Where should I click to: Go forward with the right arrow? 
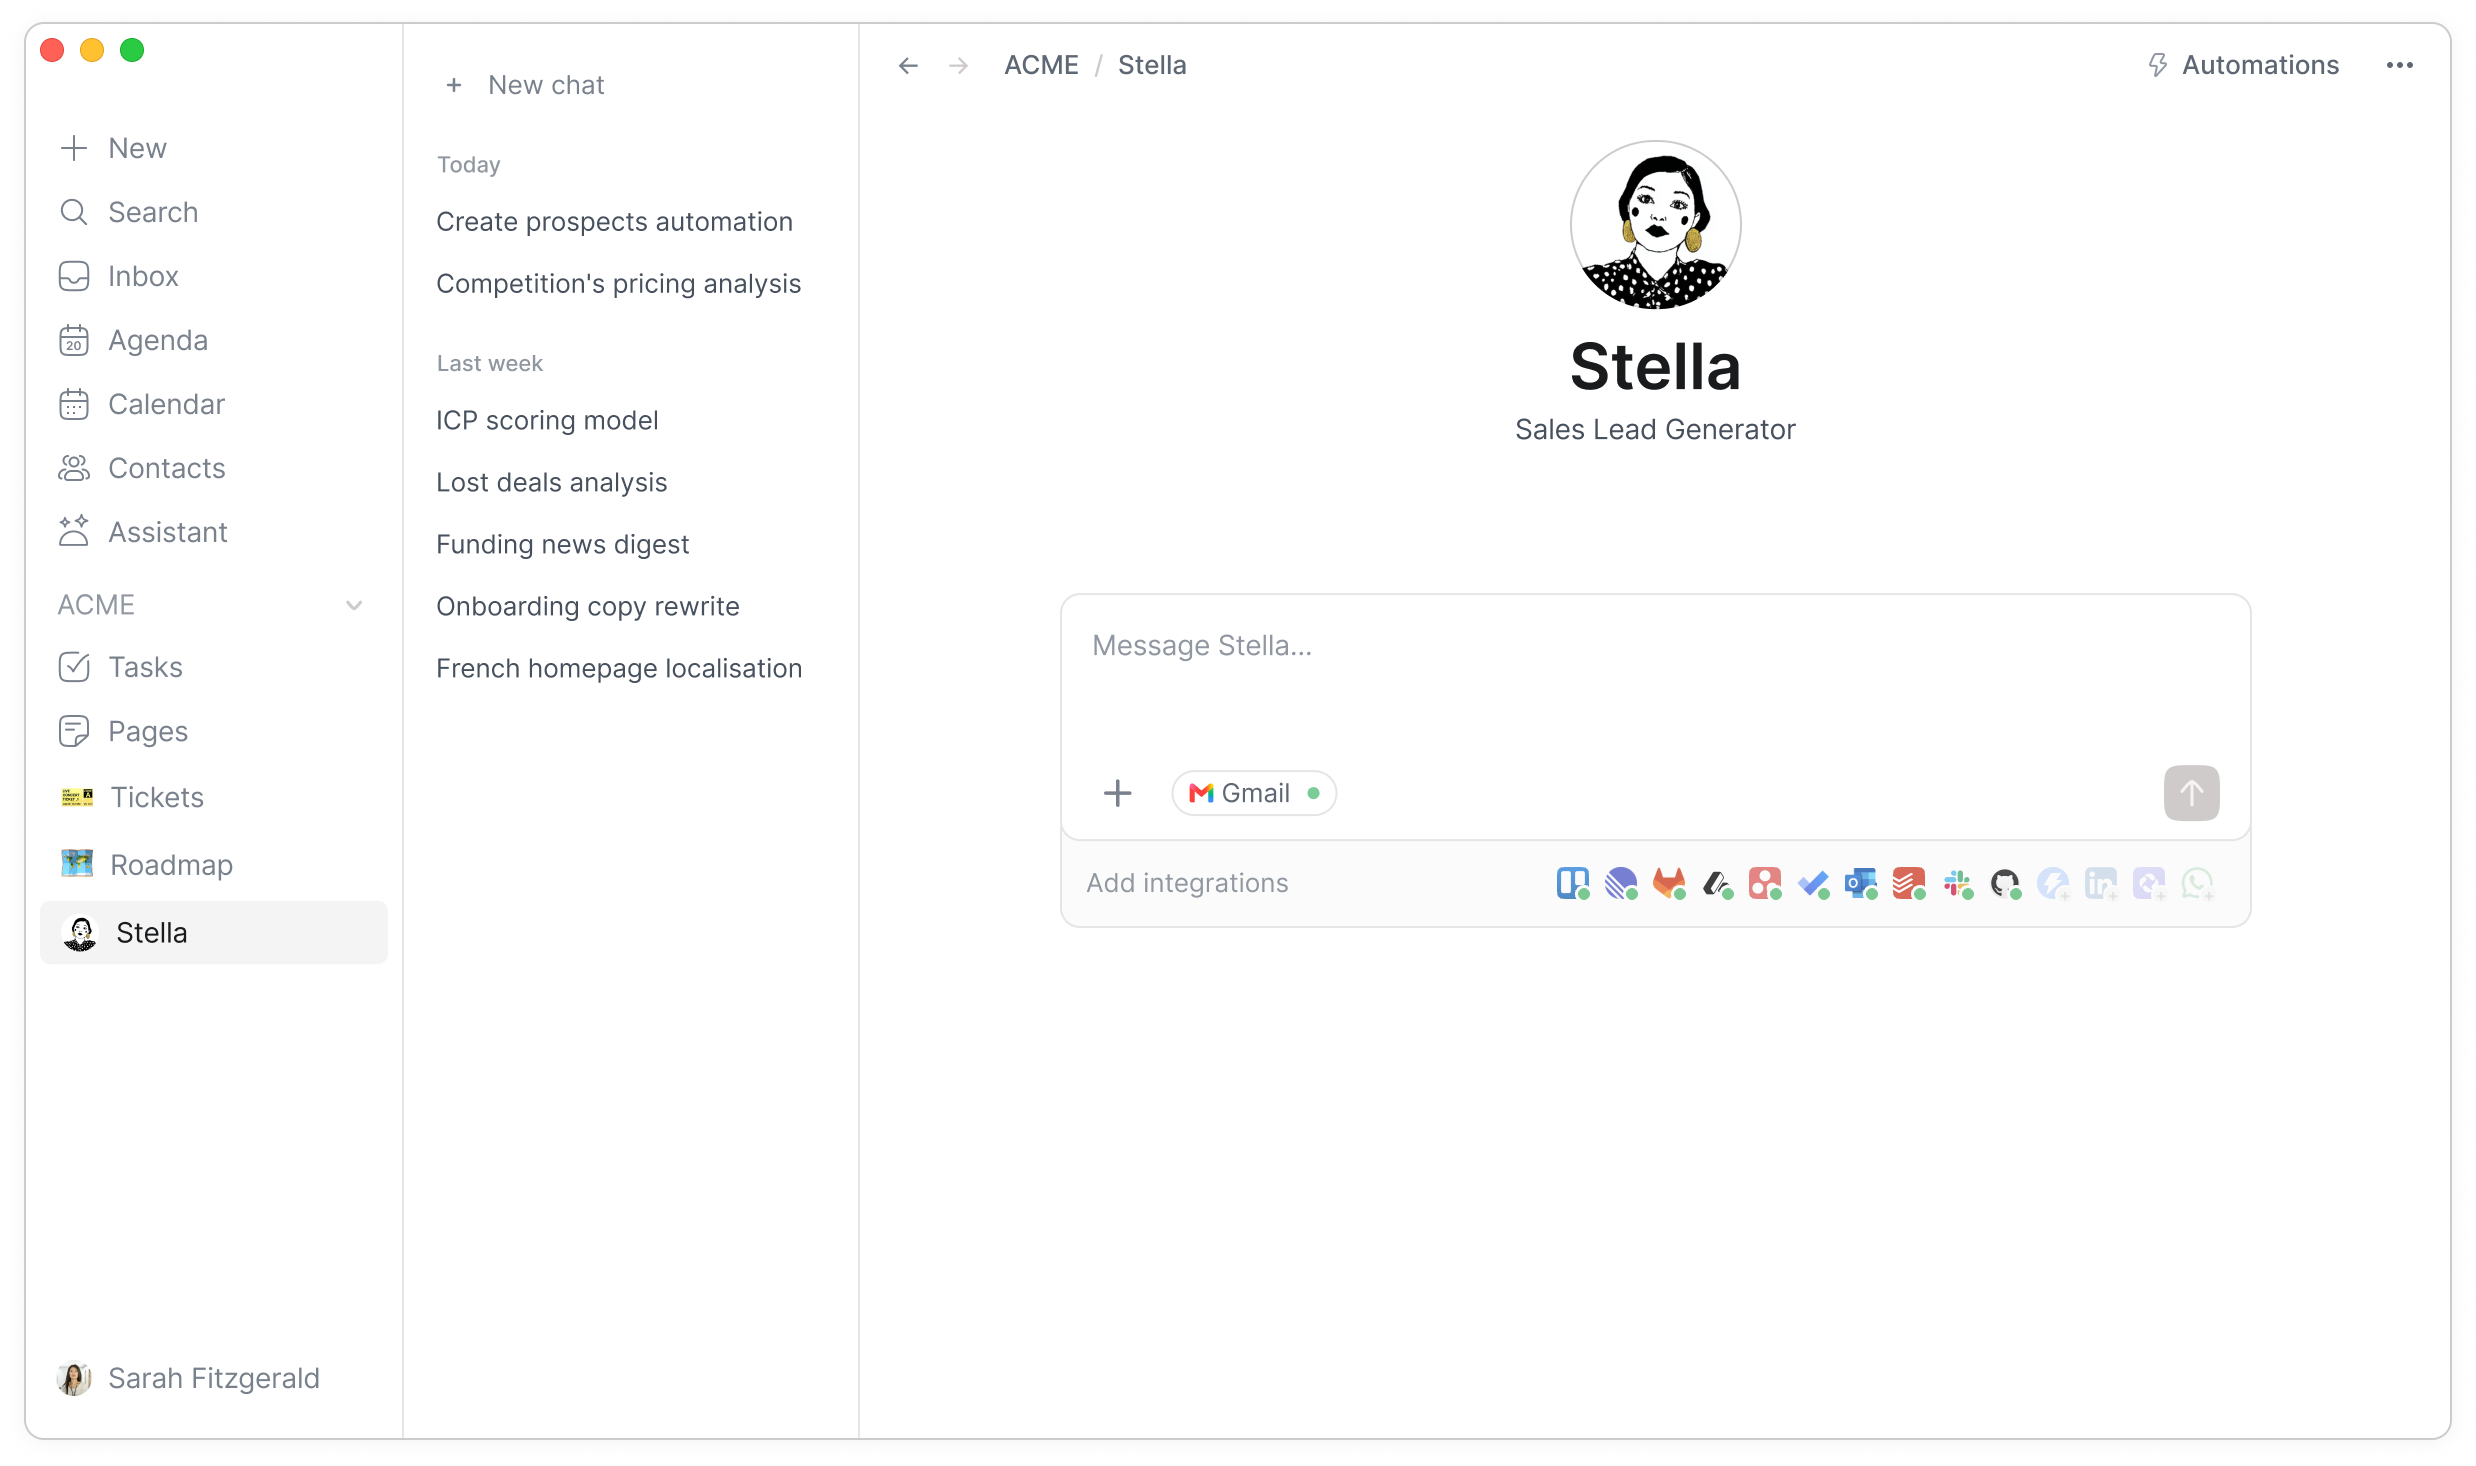[x=958, y=66]
